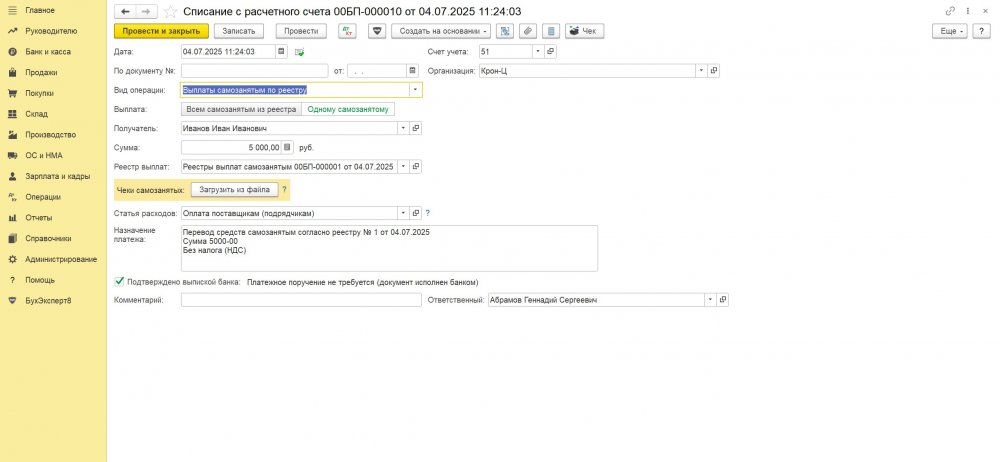
Task: Click the Дт/Кт postings icon in toolbar
Action: point(347,31)
